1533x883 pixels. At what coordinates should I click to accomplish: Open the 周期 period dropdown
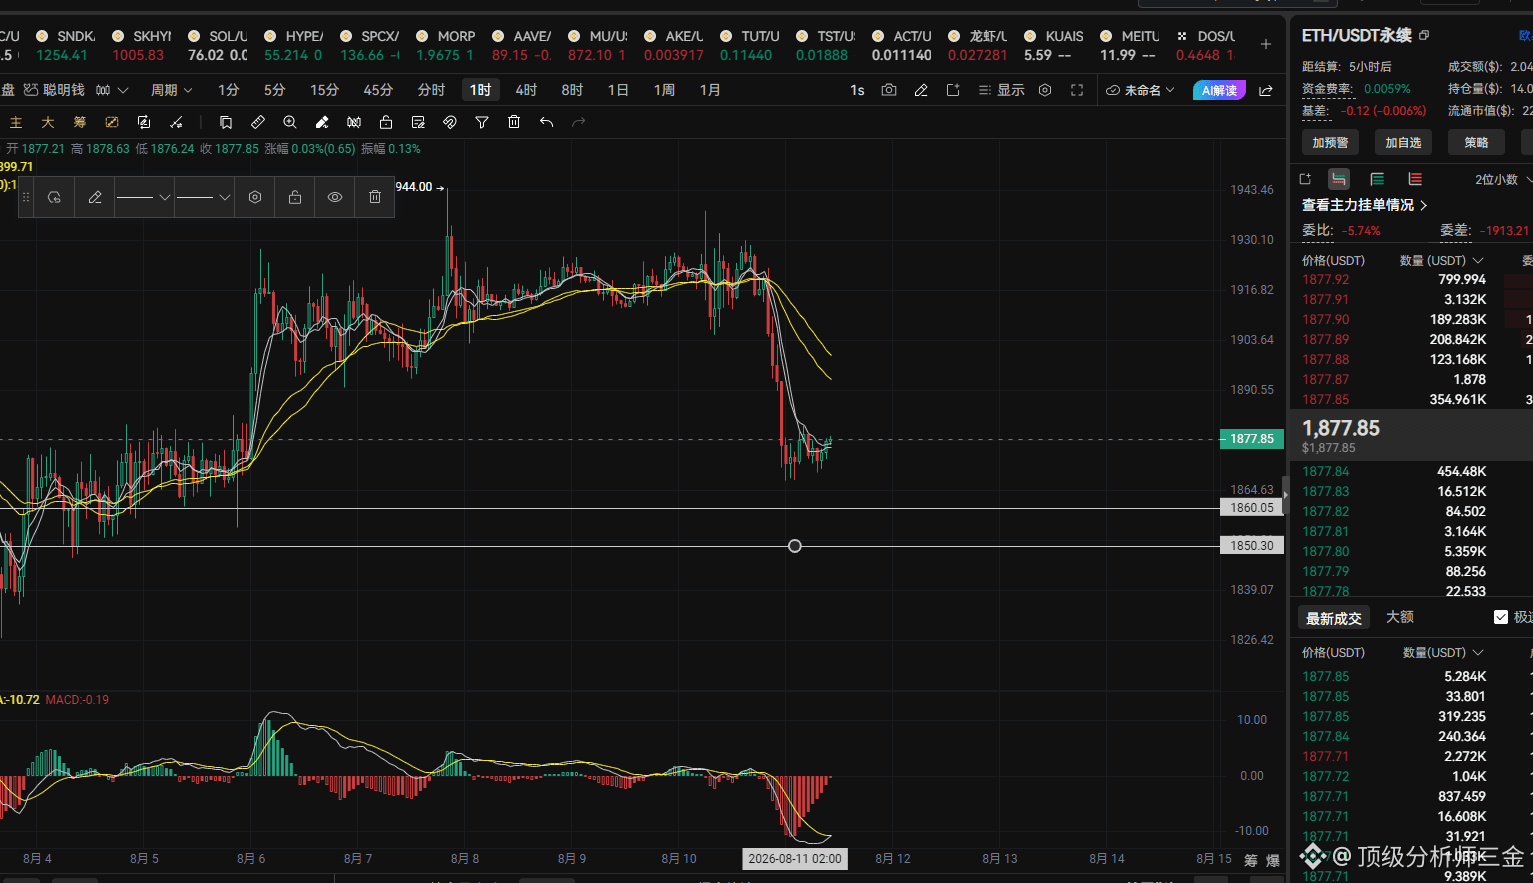click(171, 90)
